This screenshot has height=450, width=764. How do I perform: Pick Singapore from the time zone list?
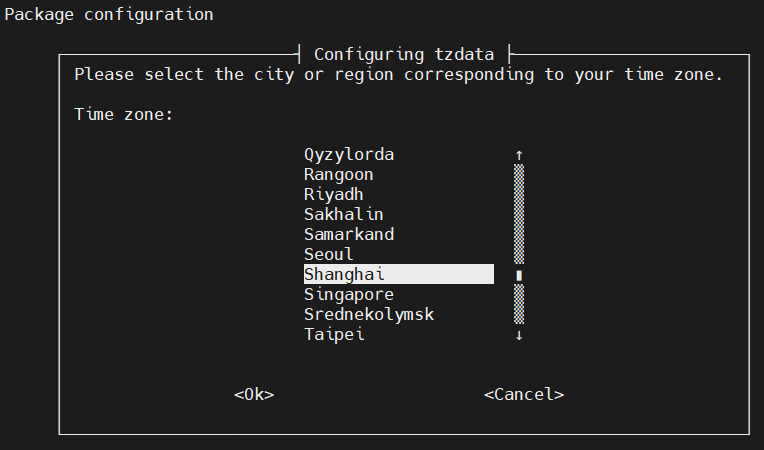(349, 295)
